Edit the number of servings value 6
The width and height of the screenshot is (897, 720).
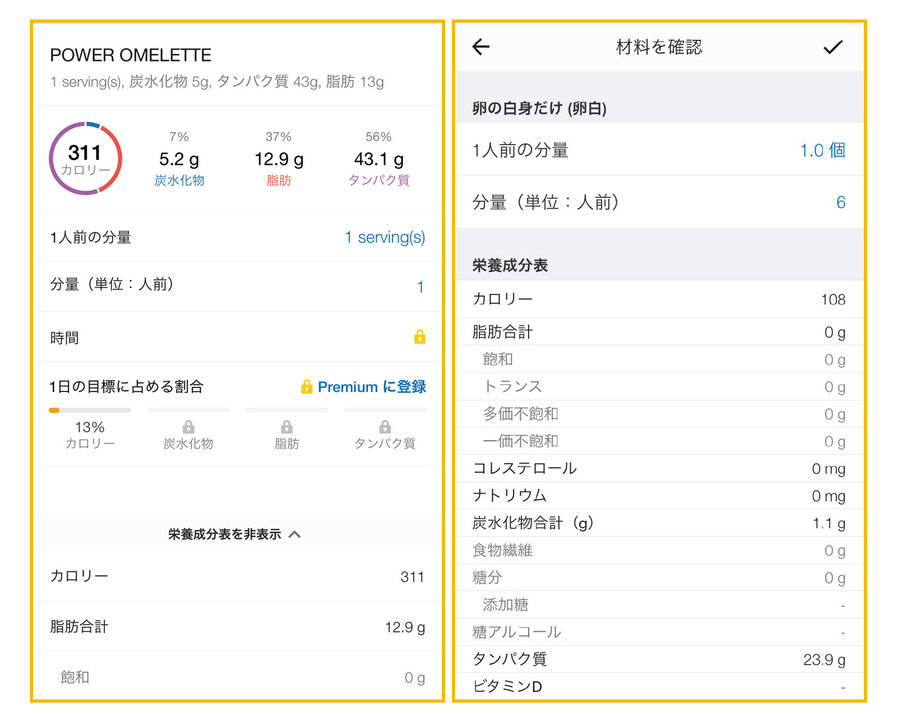click(840, 202)
